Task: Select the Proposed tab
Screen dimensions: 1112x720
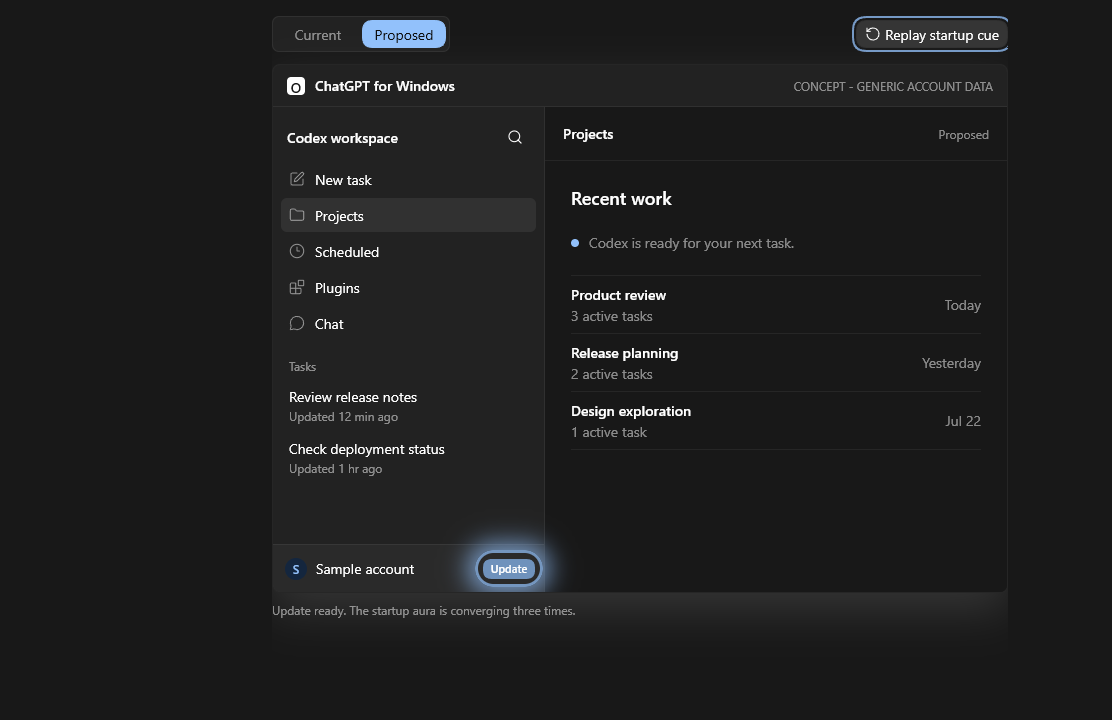Action: pos(404,35)
